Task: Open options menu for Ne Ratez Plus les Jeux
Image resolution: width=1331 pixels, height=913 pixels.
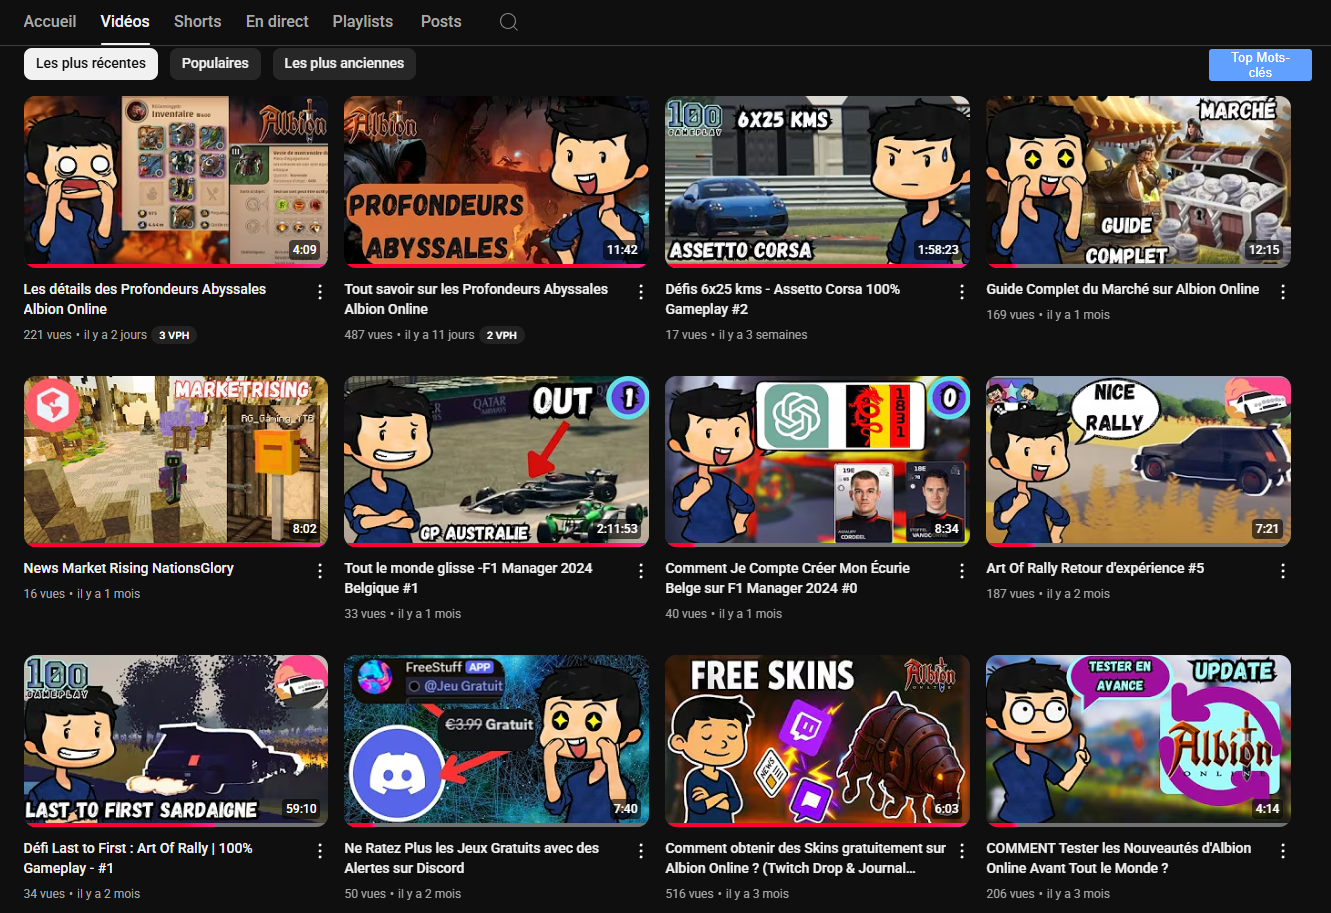Action: pos(641,851)
